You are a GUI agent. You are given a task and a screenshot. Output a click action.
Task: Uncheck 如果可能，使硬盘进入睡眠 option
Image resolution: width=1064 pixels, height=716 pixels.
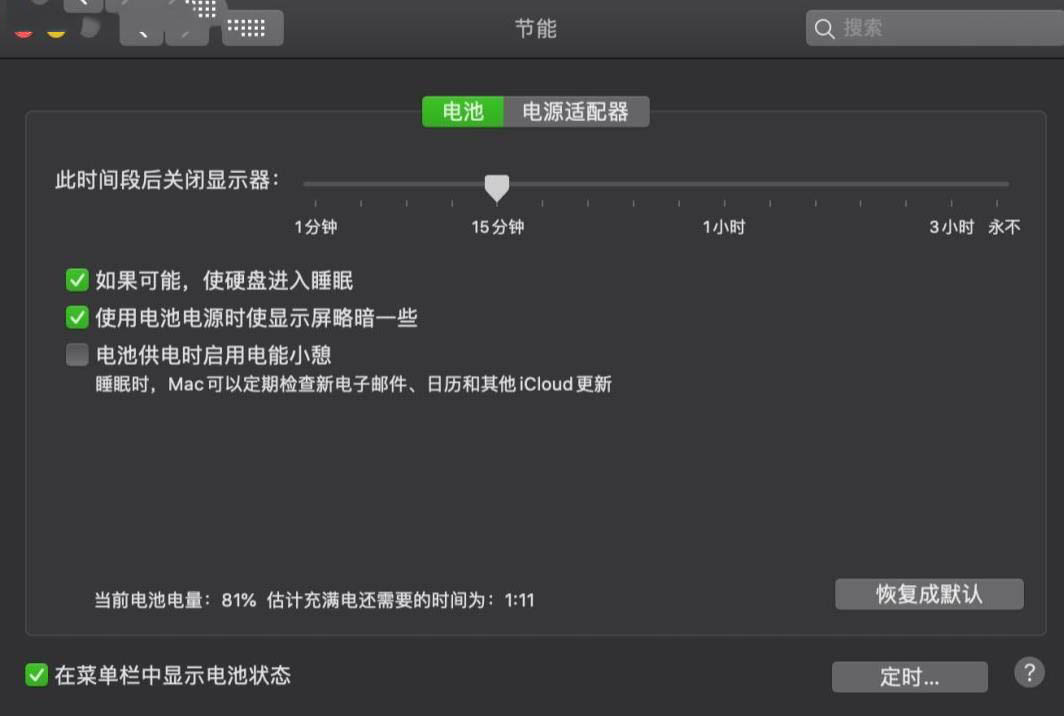pyautogui.click(x=77, y=280)
